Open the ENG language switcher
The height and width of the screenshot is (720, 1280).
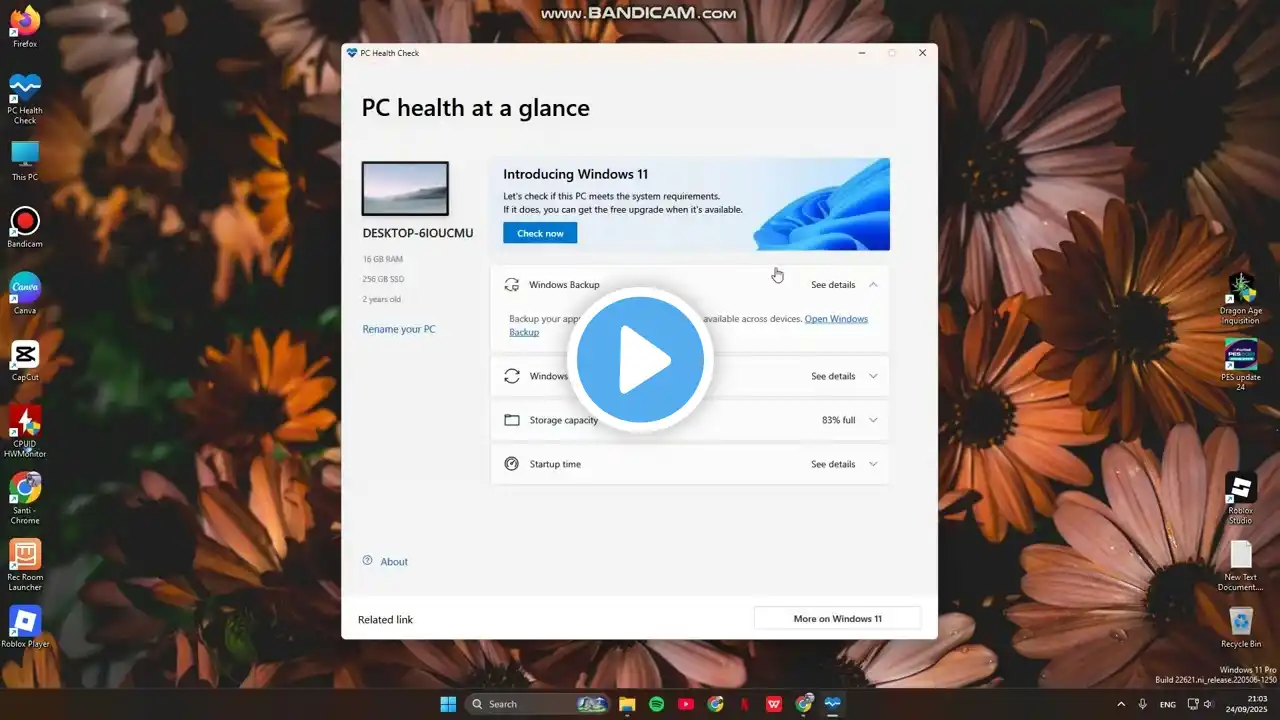click(x=1167, y=704)
